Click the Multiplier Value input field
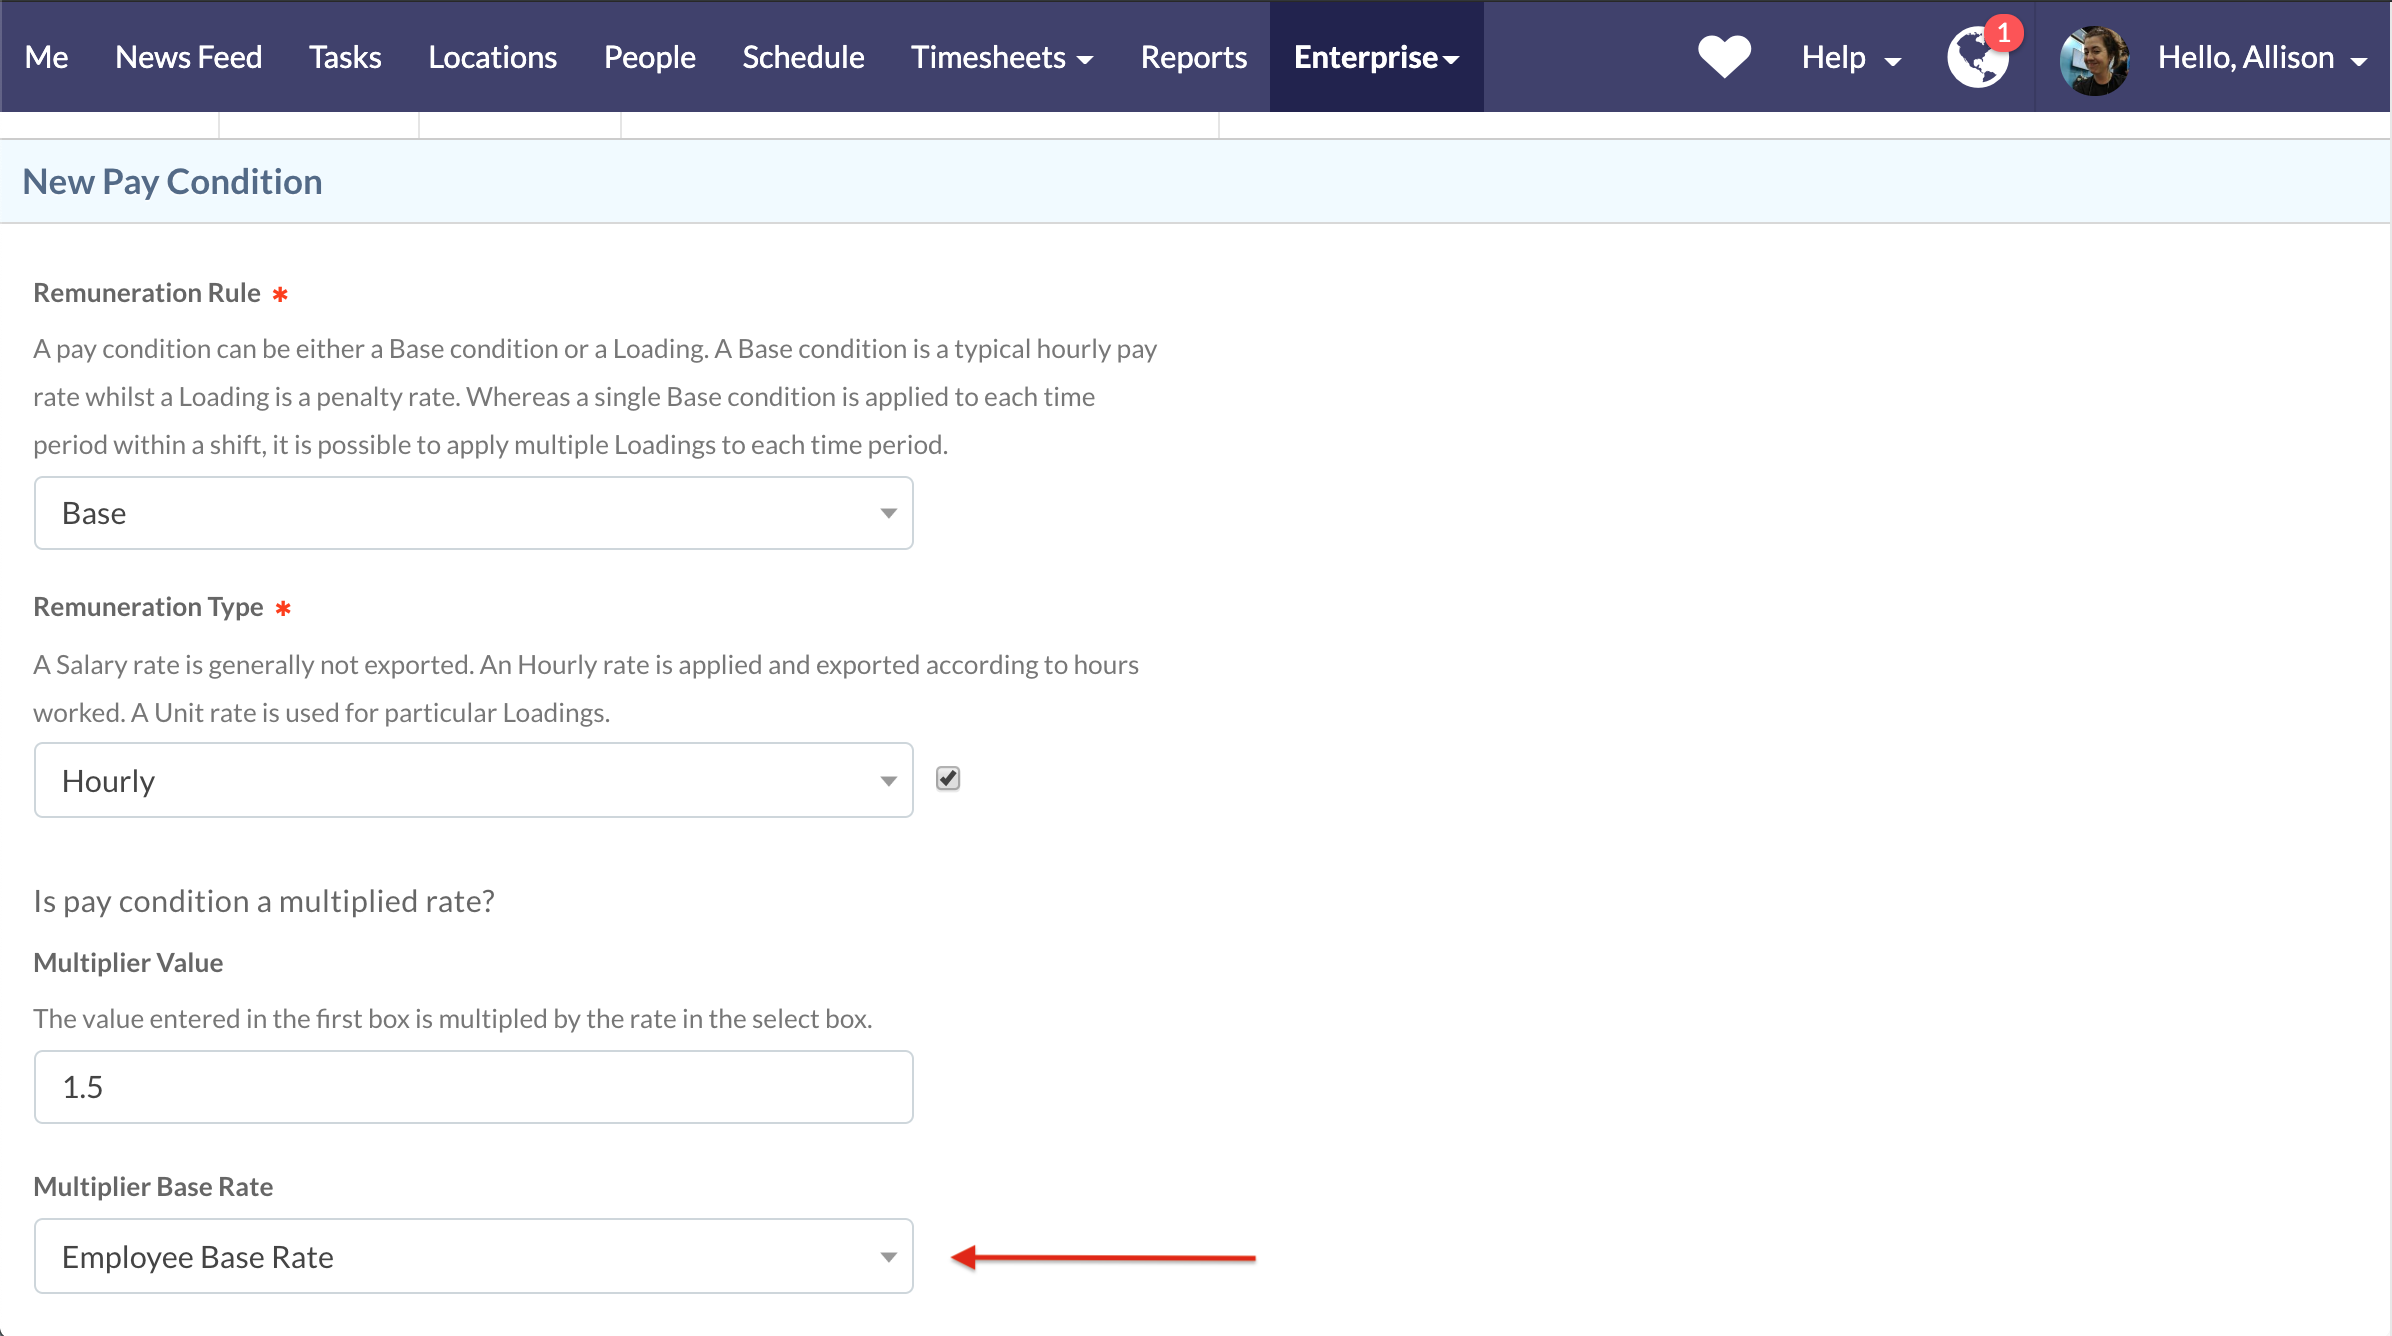This screenshot has width=2392, height=1336. pos(474,1087)
